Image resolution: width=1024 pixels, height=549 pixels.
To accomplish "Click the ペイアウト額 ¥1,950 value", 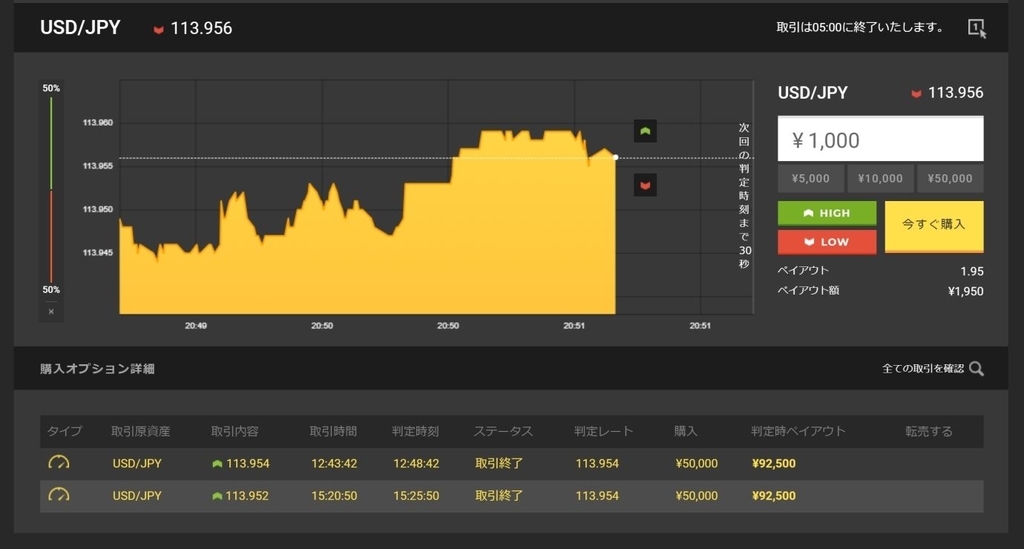I will coord(965,291).
